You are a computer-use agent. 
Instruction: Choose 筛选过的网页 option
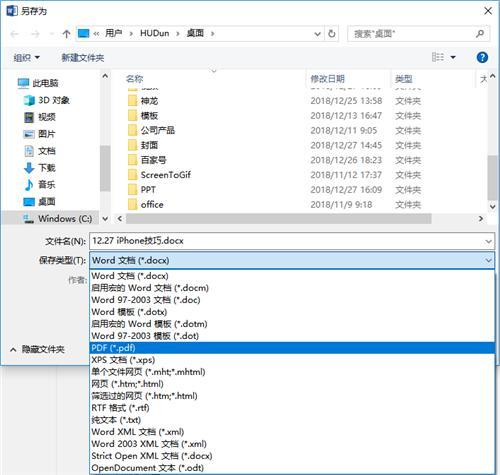(292, 396)
